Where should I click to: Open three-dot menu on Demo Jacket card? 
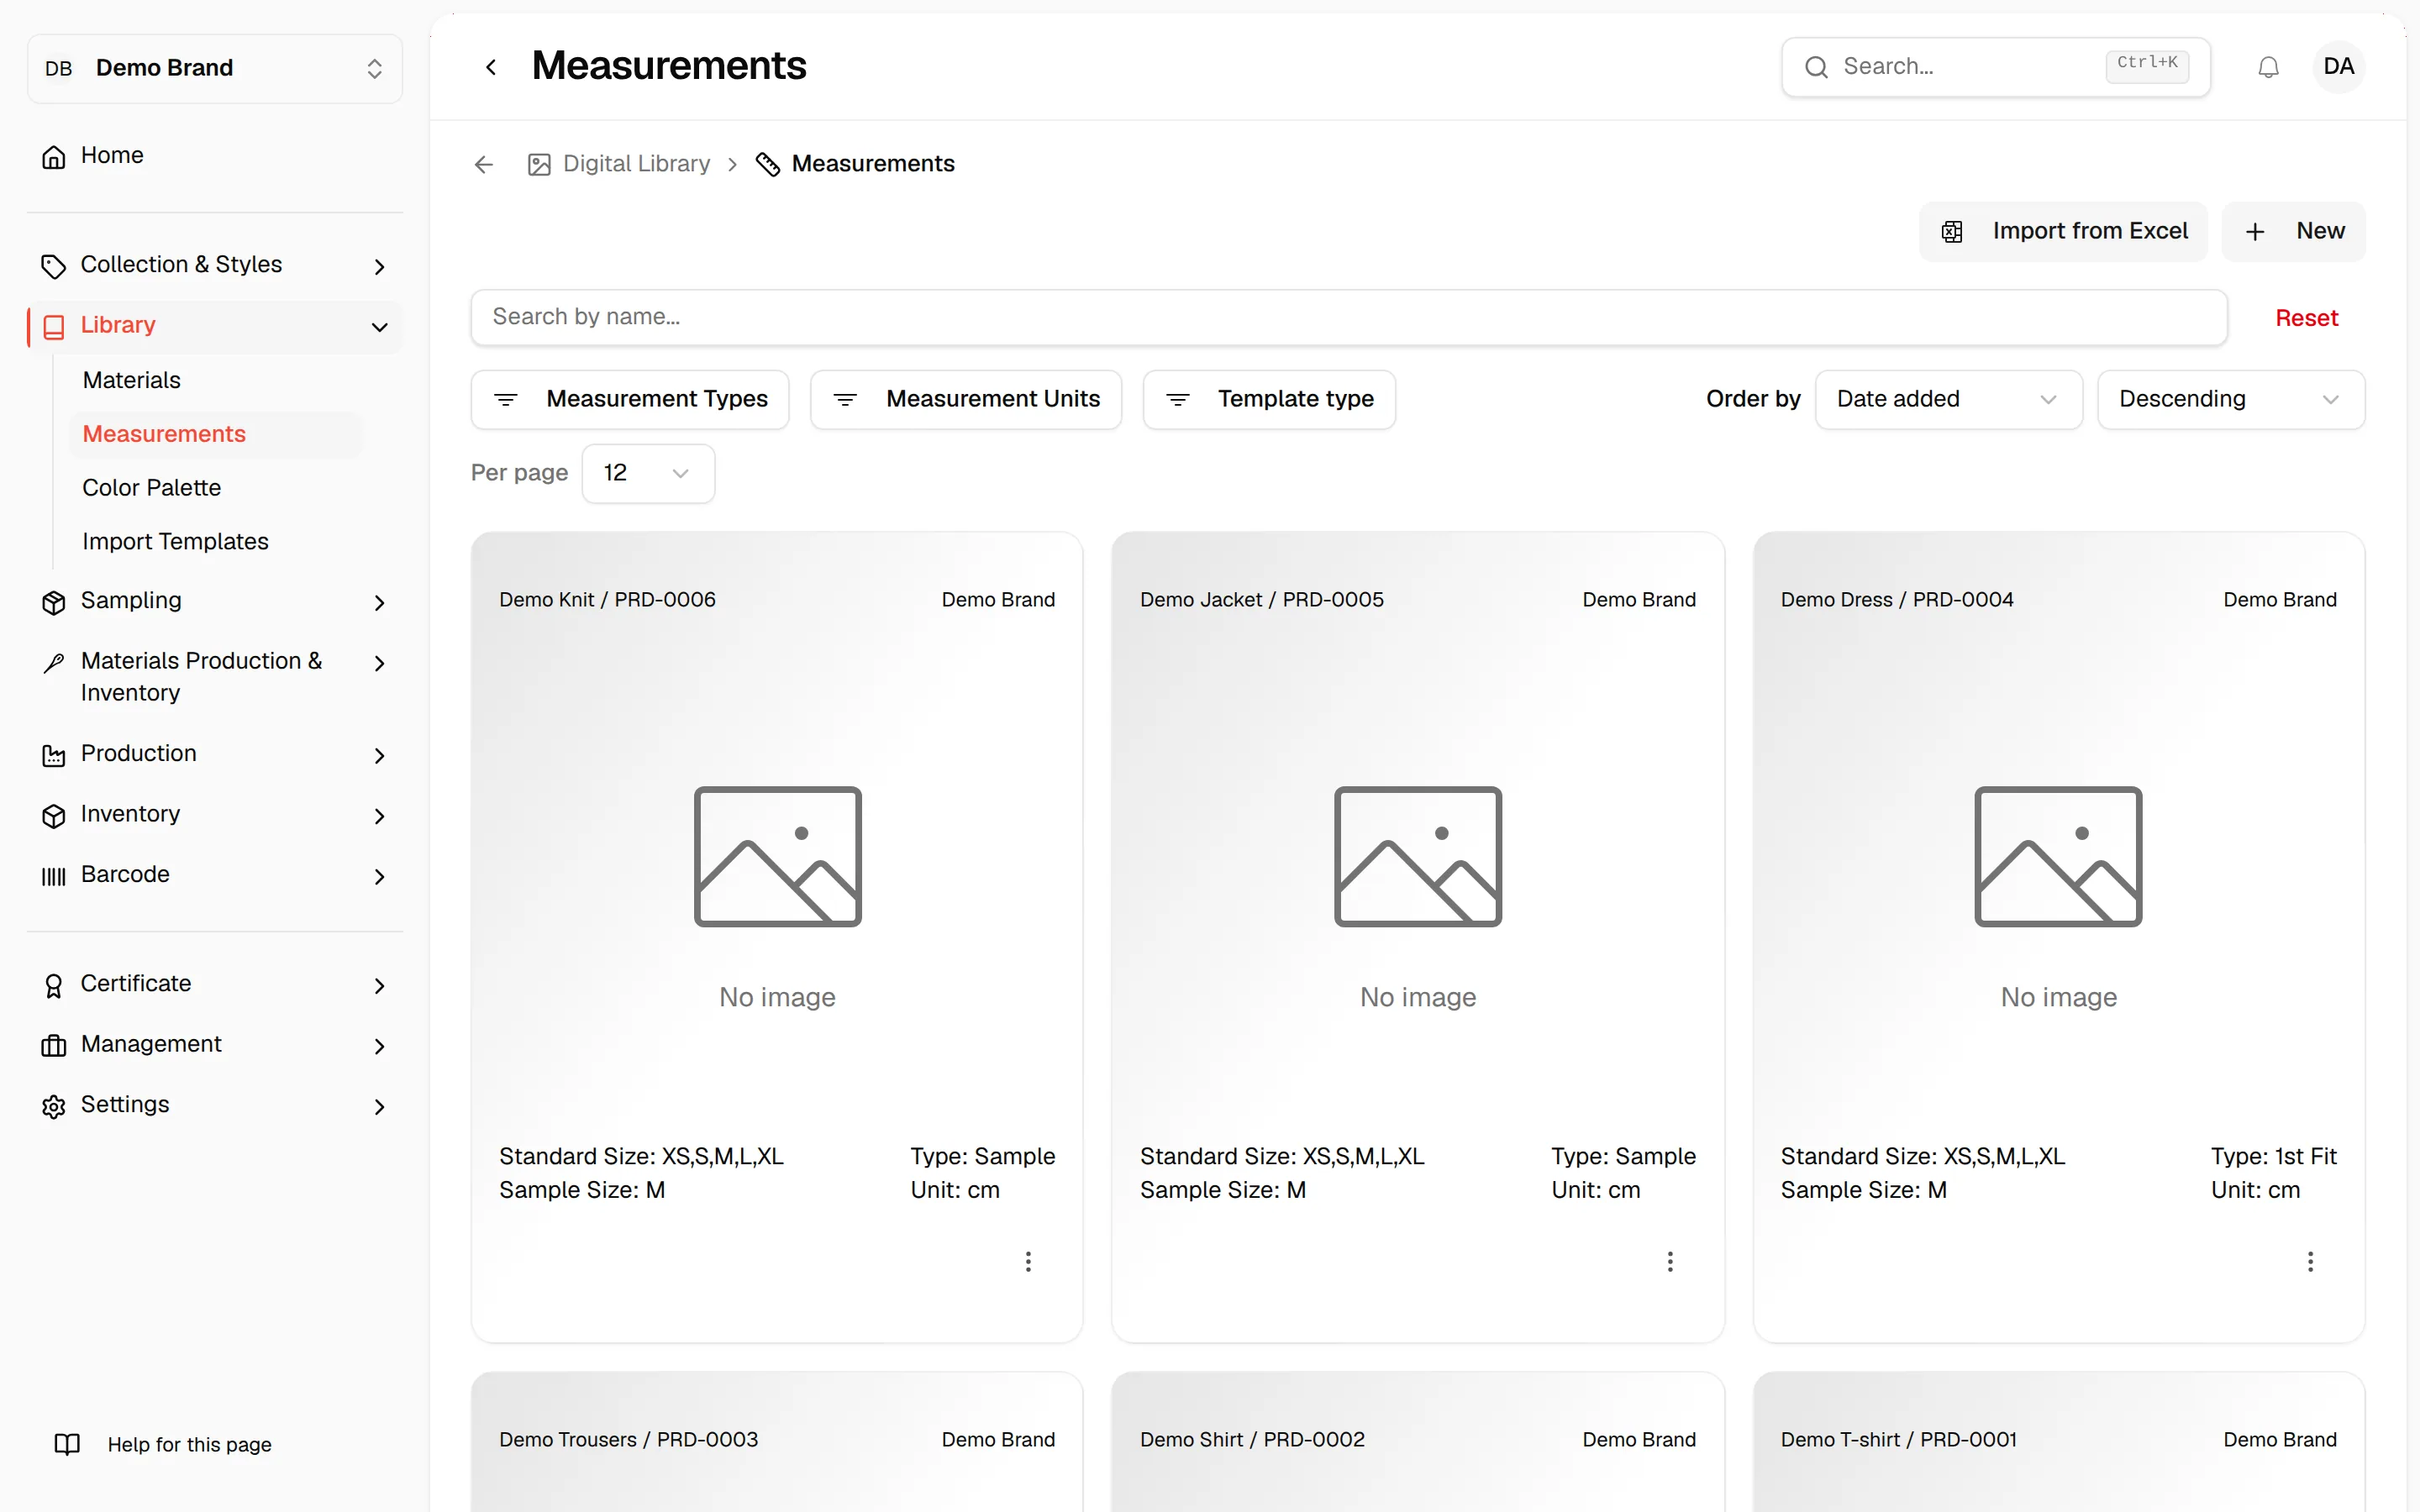coord(1669,1261)
